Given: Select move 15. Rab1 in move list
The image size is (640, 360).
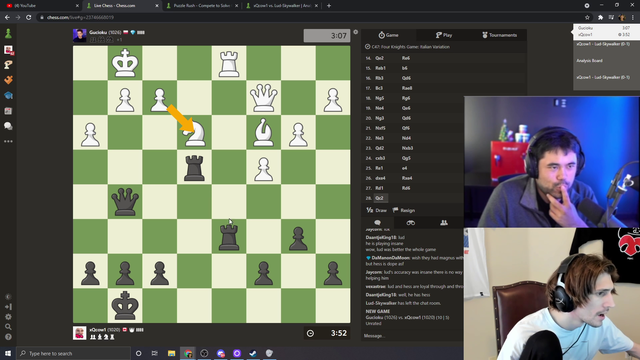Looking at the screenshot, I should 380,68.
